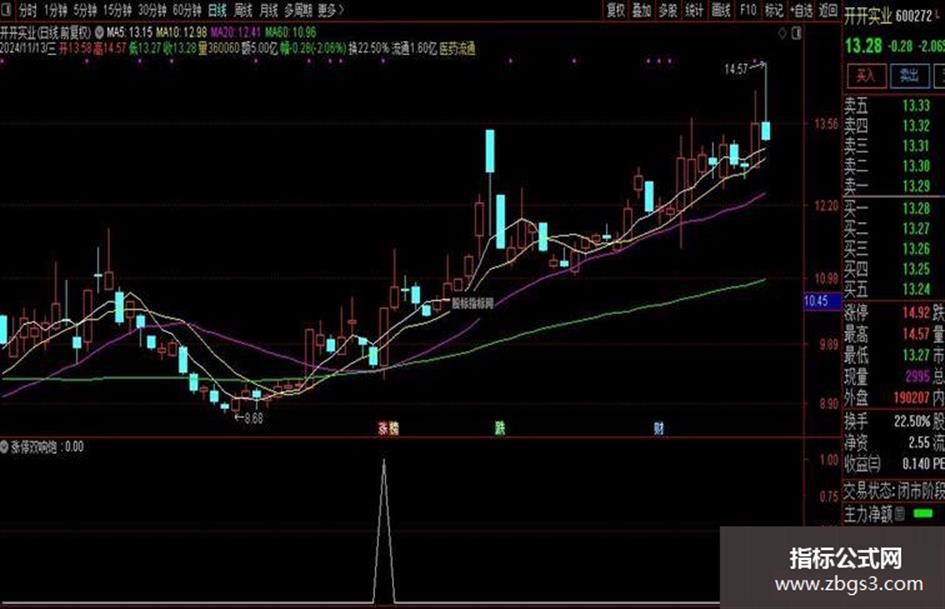Click the 现量 2995 value
The image size is (945, 609).
tap(917, 376)
